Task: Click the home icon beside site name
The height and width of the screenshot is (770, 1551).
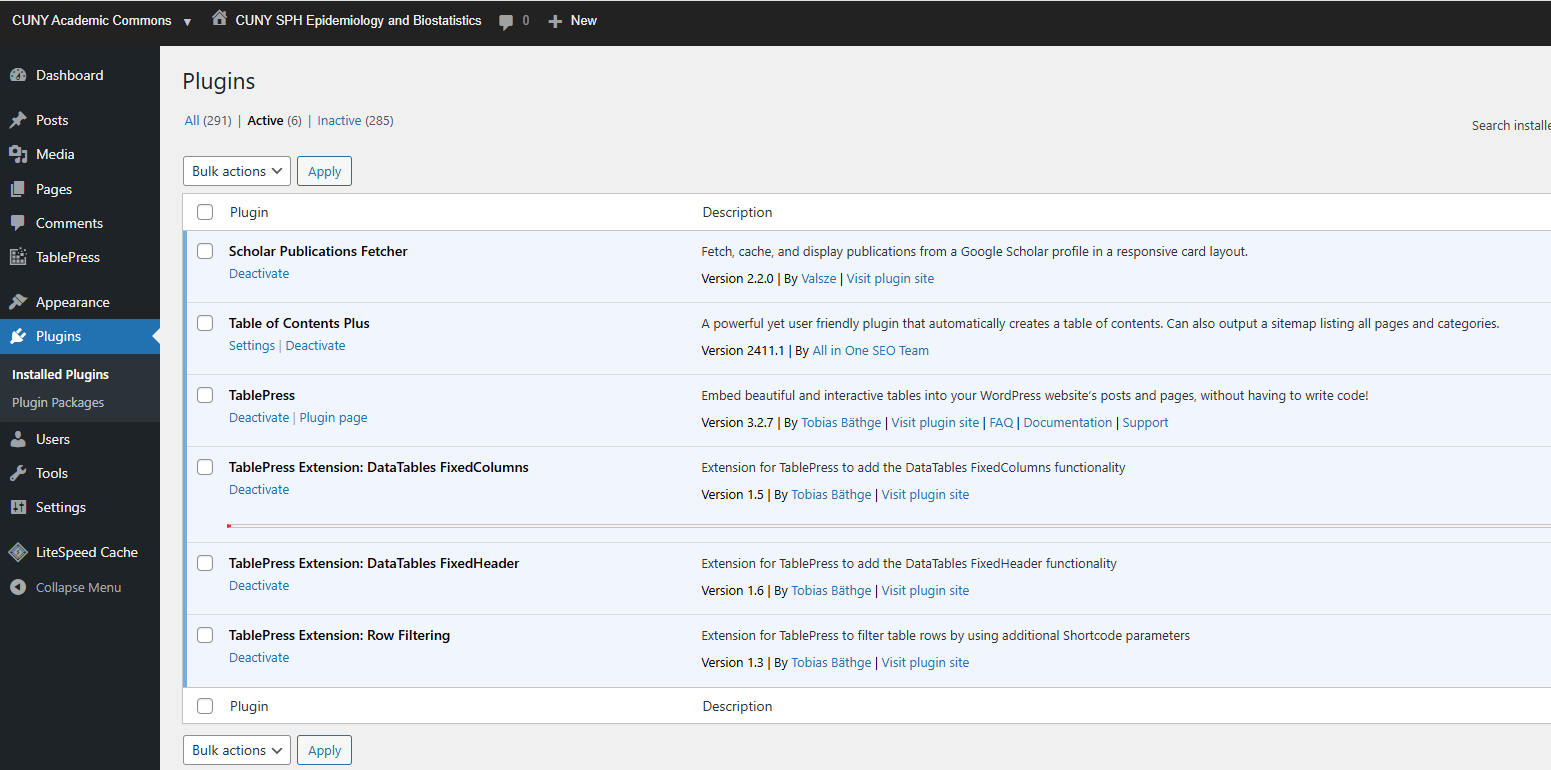Action: 219,19
